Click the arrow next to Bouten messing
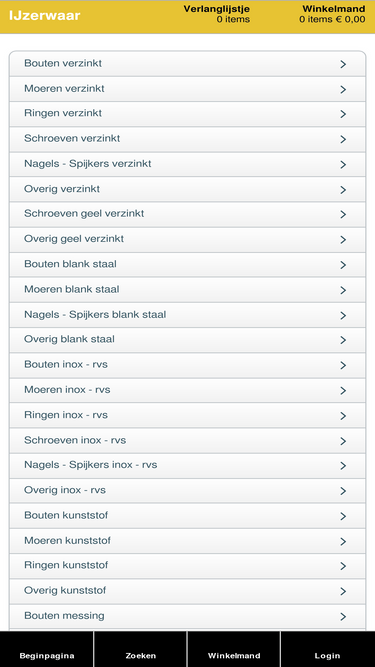375x667 pixels. tap(343, 616)
